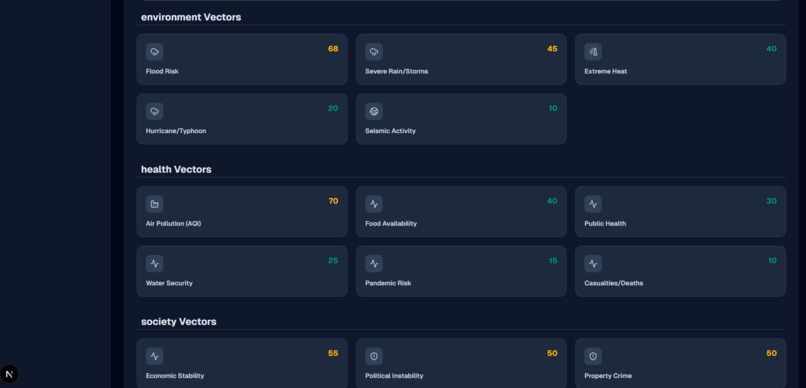Click the Water Security pulse icon

click(154, 264)
